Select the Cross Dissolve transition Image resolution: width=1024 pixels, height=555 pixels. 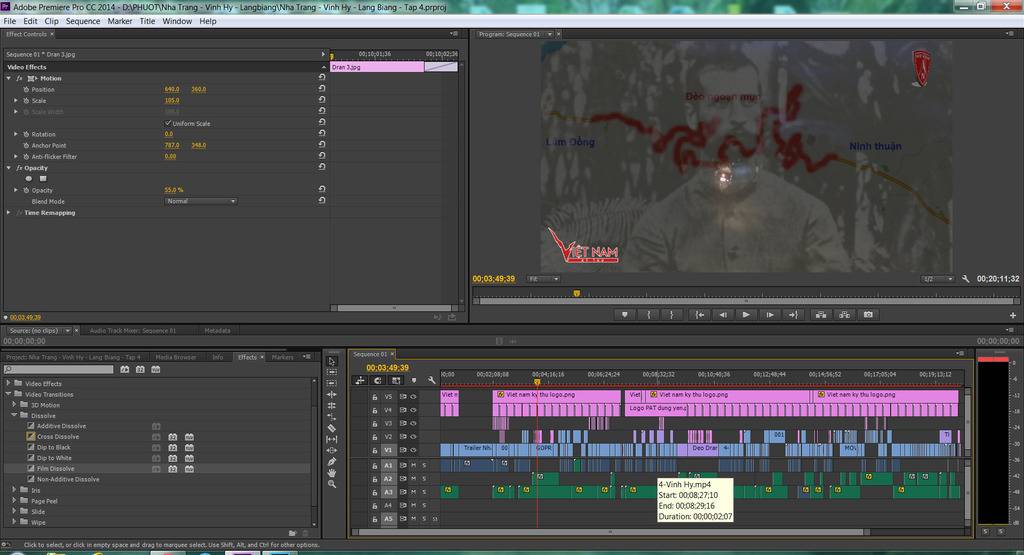point(57,436)
